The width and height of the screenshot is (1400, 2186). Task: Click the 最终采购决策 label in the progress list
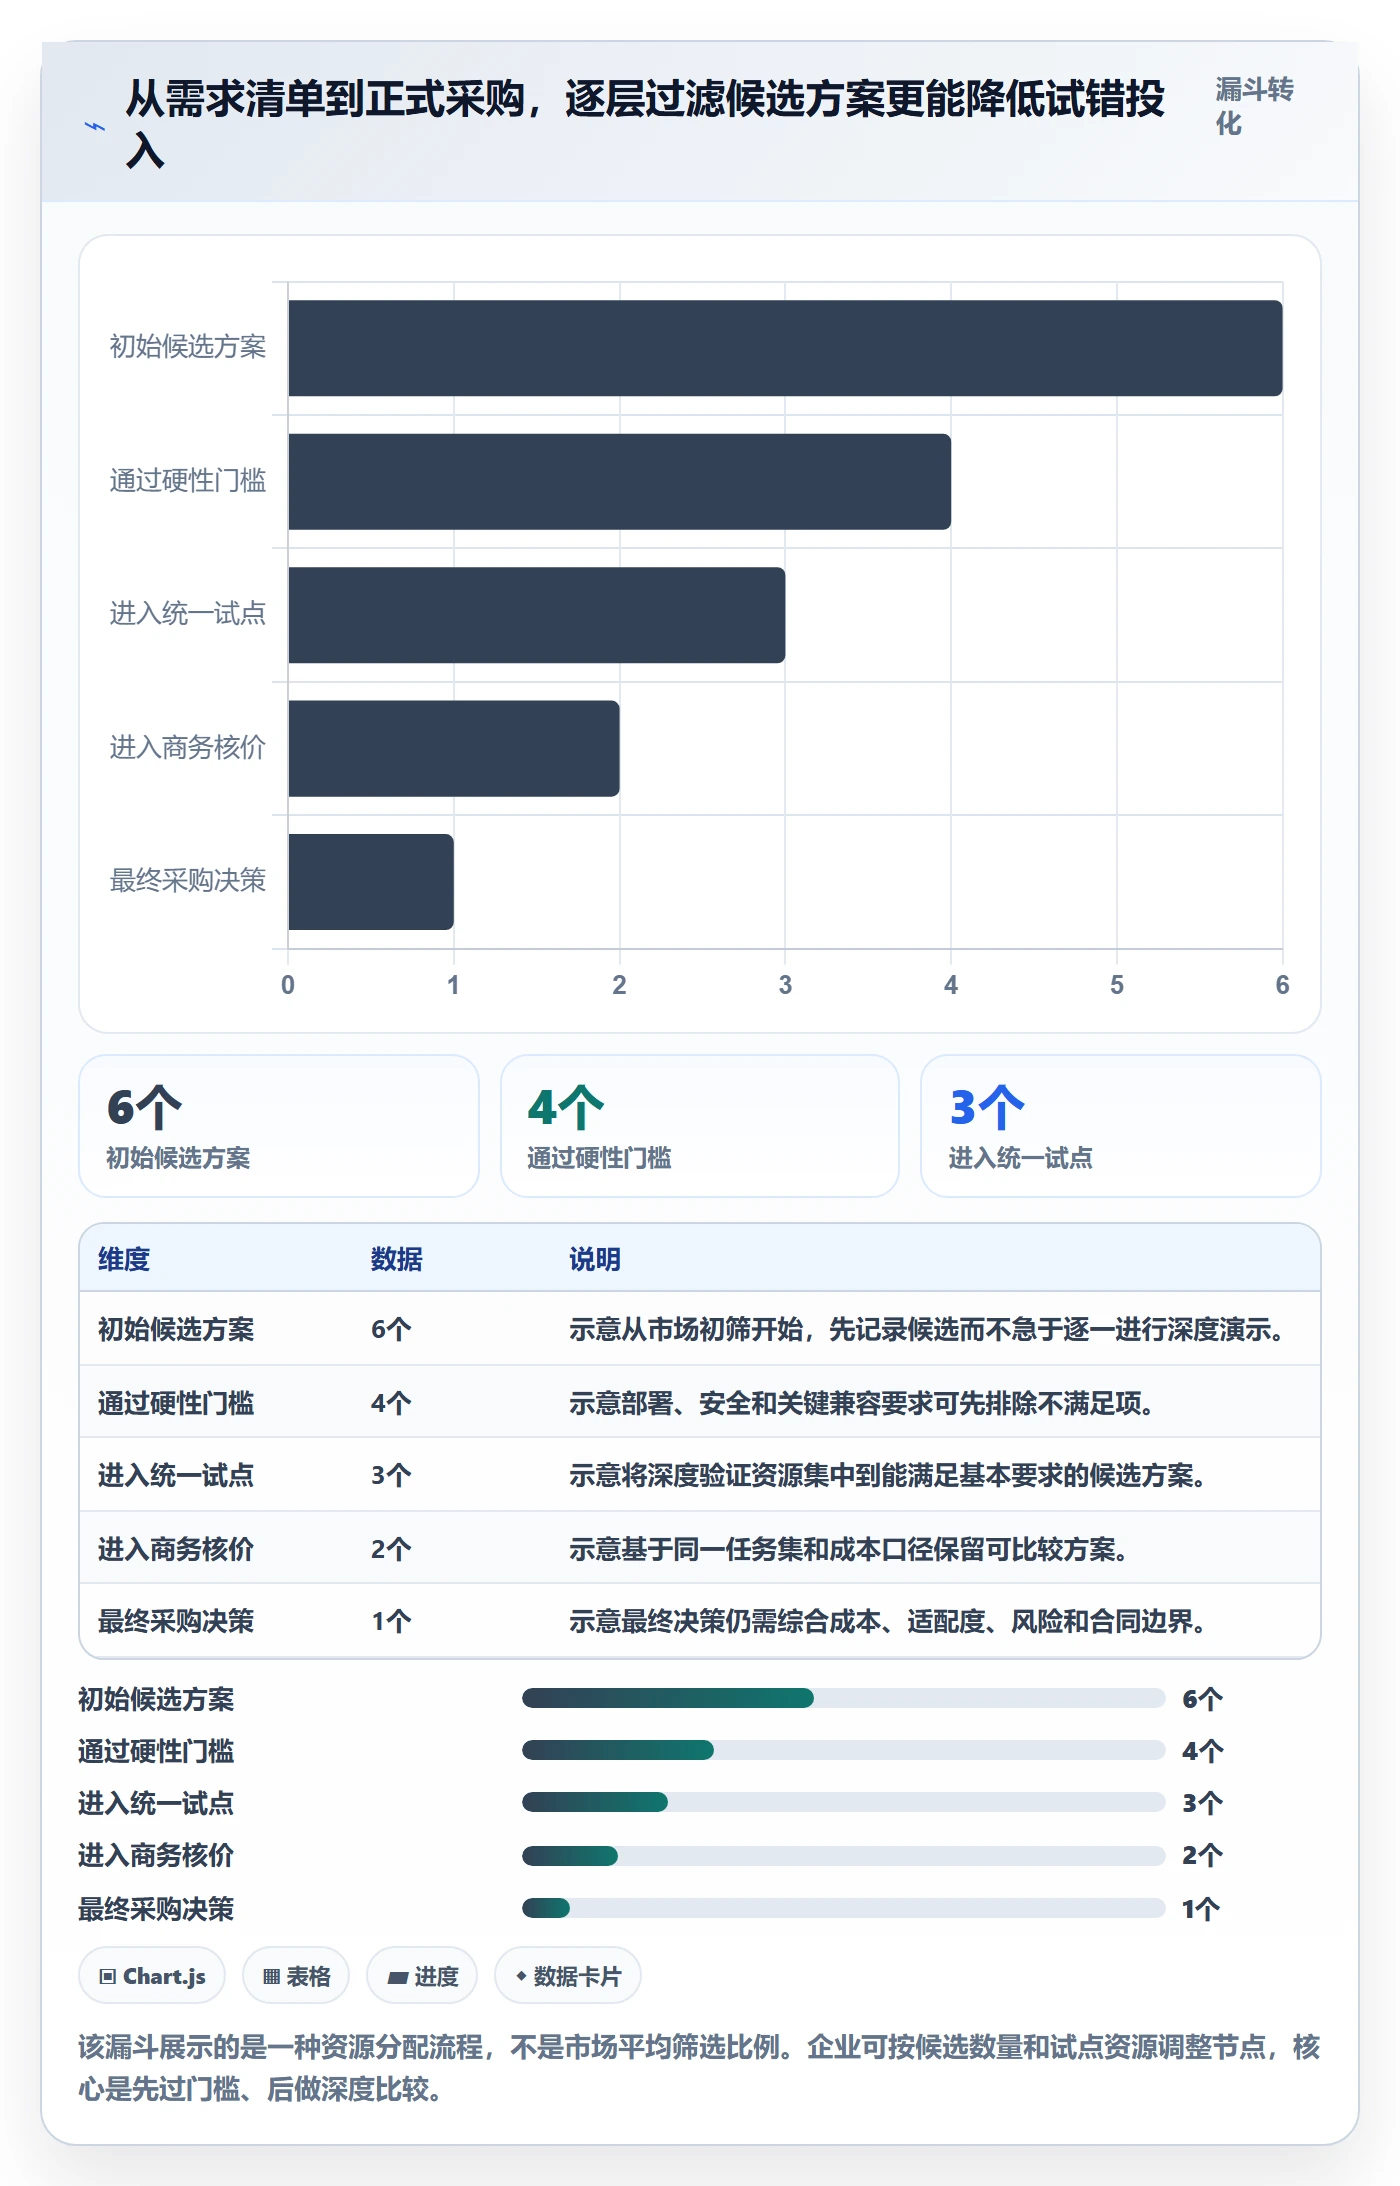pos(156,1909)
